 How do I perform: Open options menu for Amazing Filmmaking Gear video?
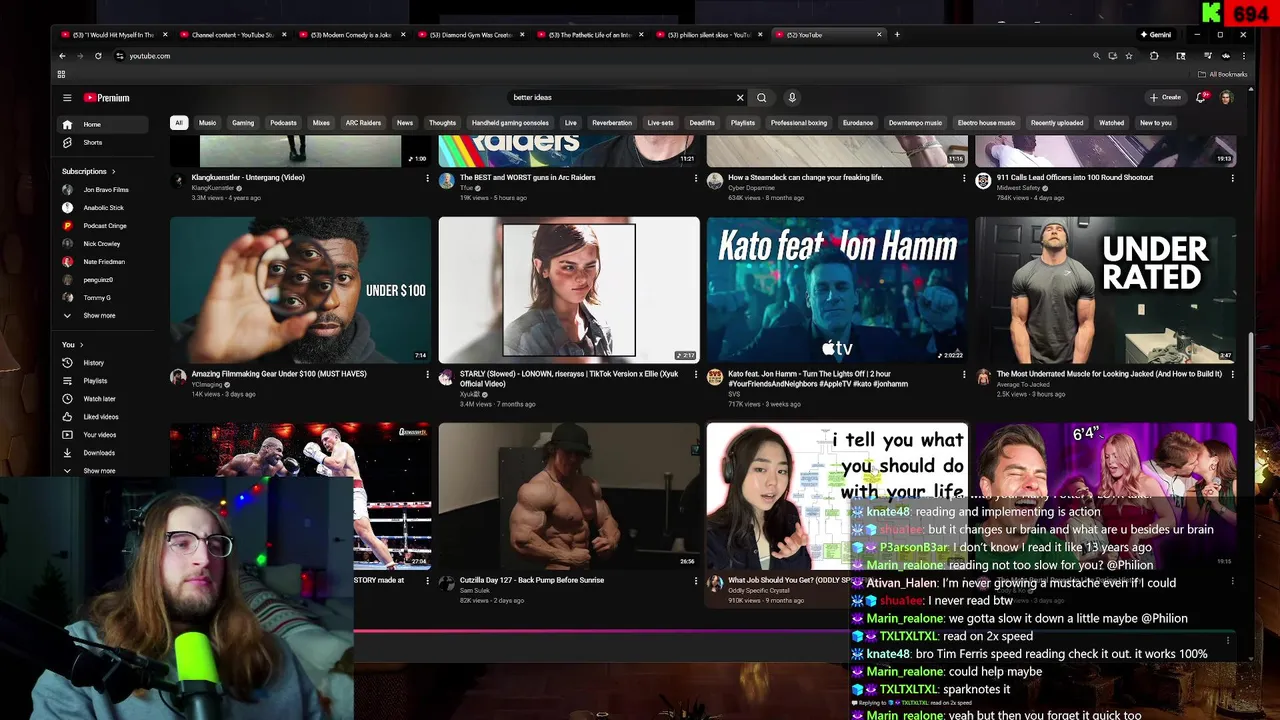(427, 374)
